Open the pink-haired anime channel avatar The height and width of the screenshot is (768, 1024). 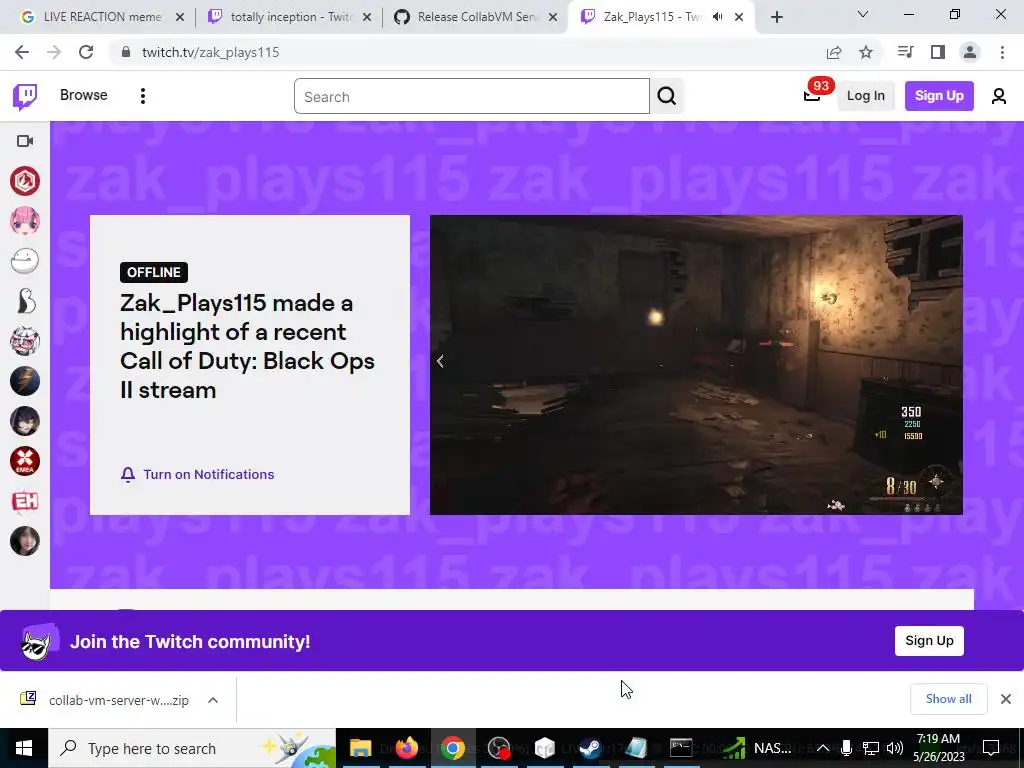pyautogui.click(x=25, y=221)
